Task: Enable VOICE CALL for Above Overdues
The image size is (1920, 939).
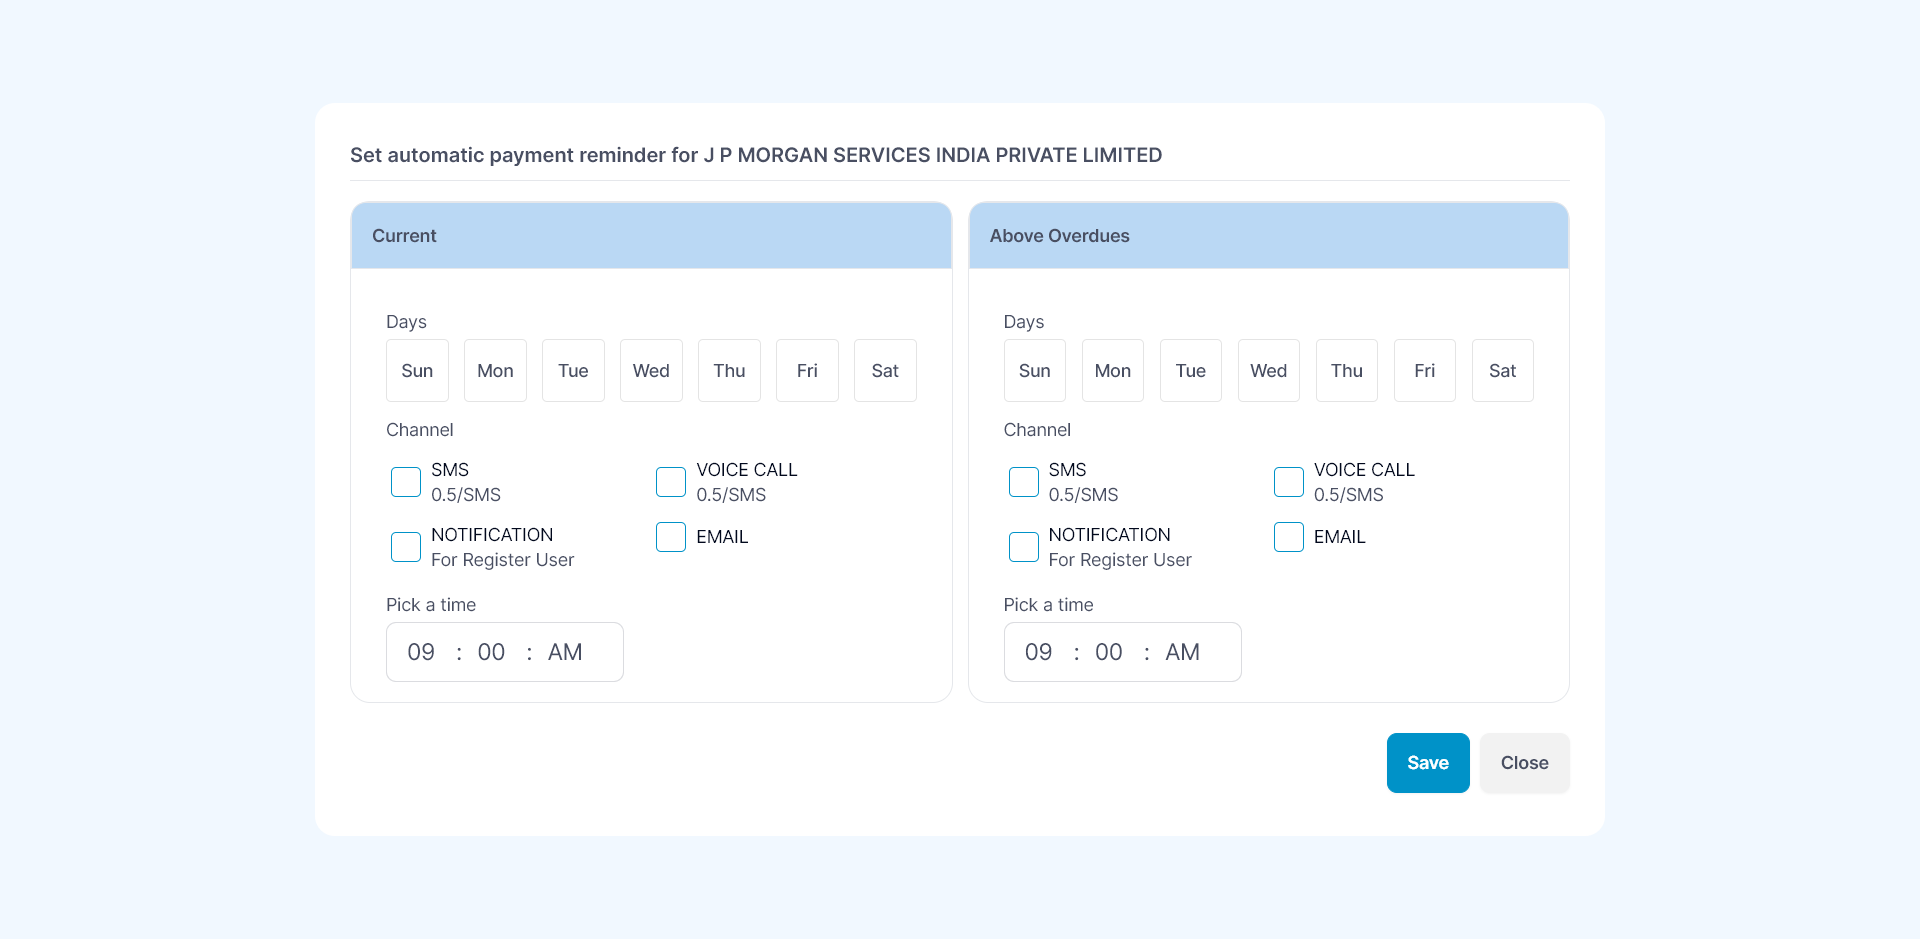Action: click(1289, 482)
